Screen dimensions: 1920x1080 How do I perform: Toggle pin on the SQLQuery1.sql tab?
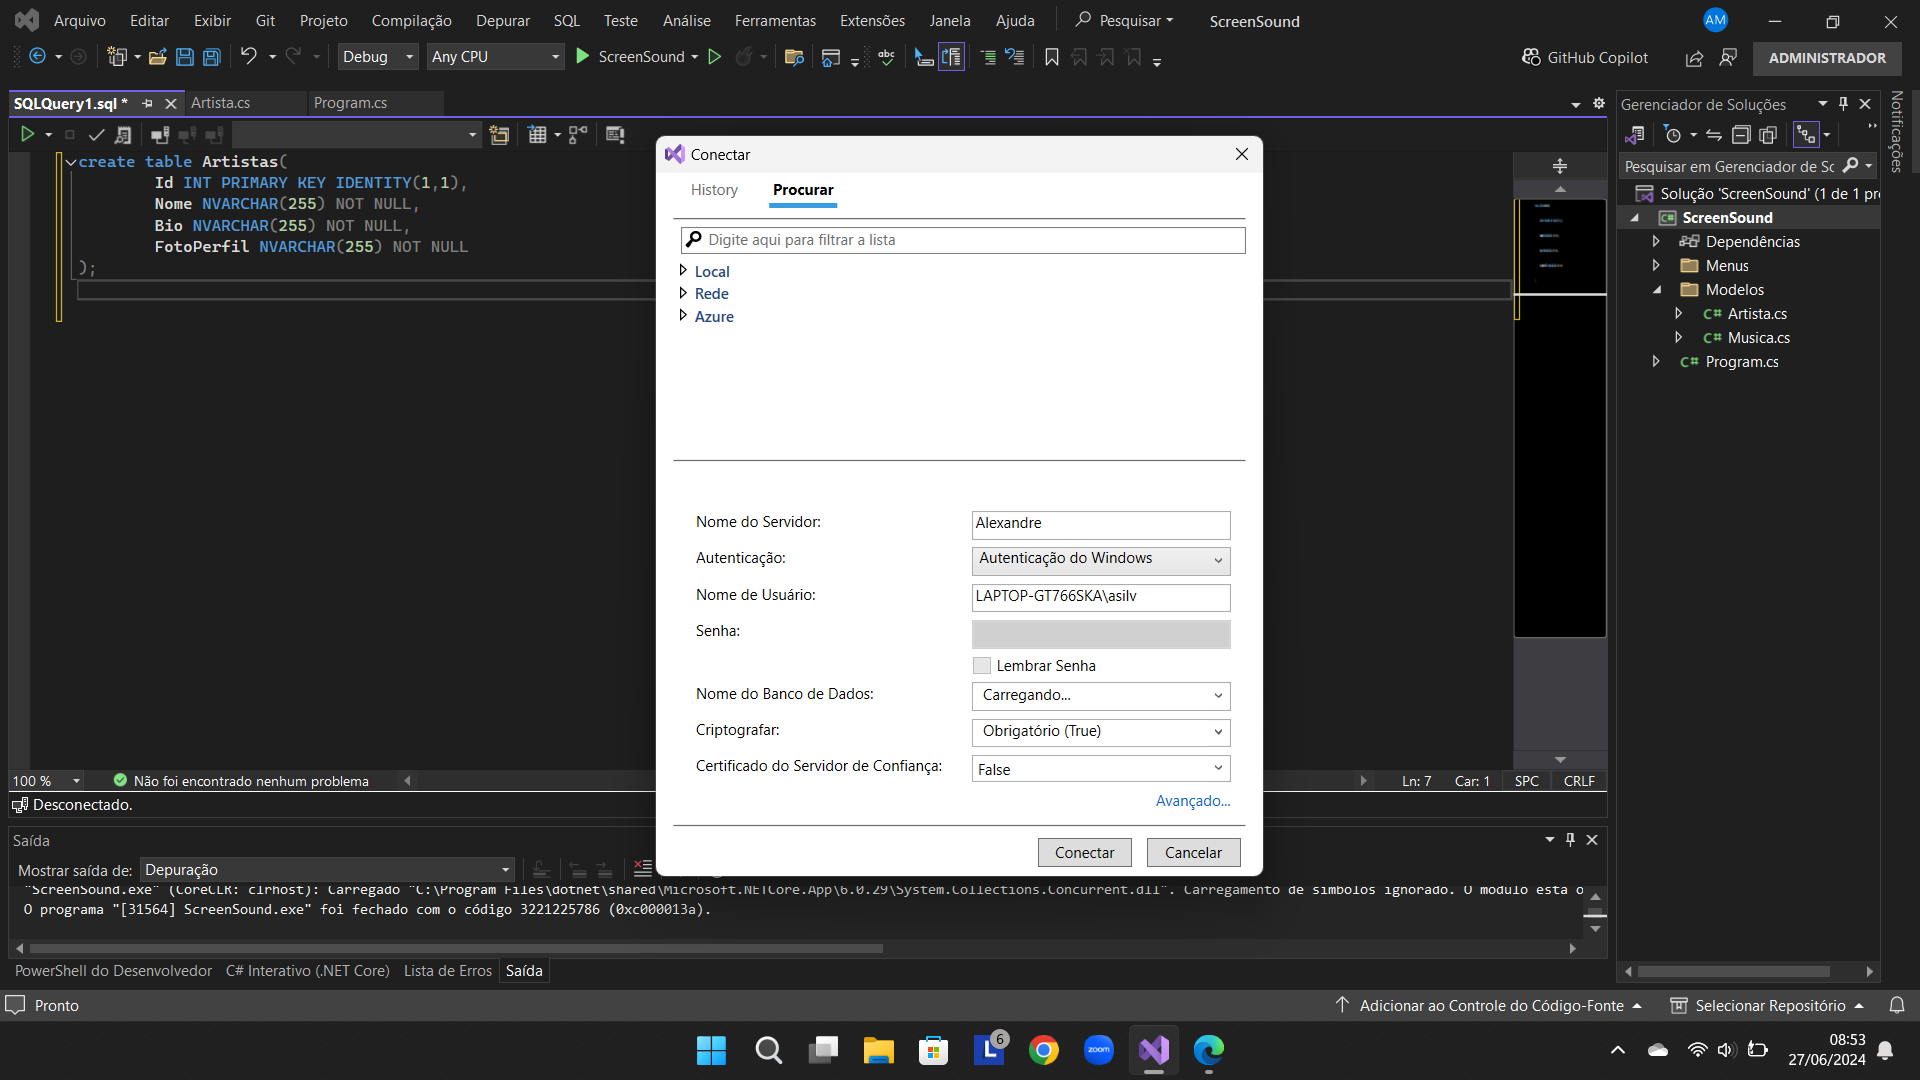tap(147, 103)
